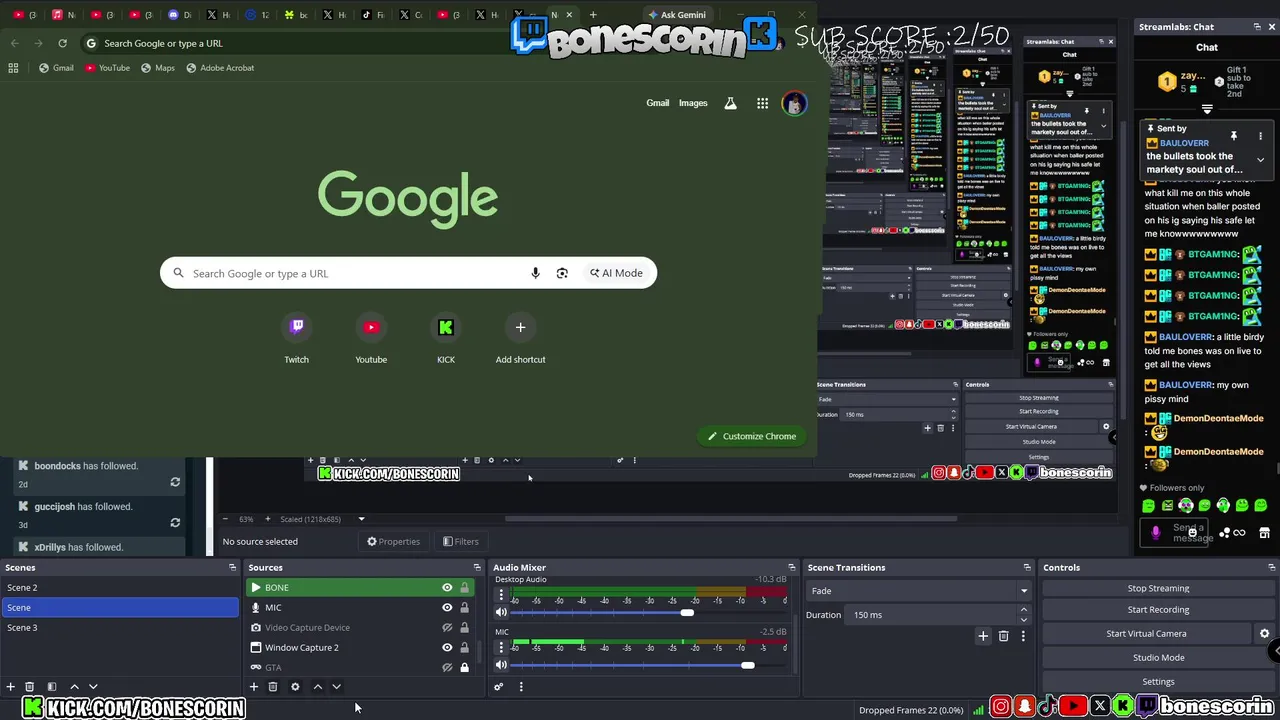Open Audio Mixer toolbar three-dot menu

click(x=521, y=687)
